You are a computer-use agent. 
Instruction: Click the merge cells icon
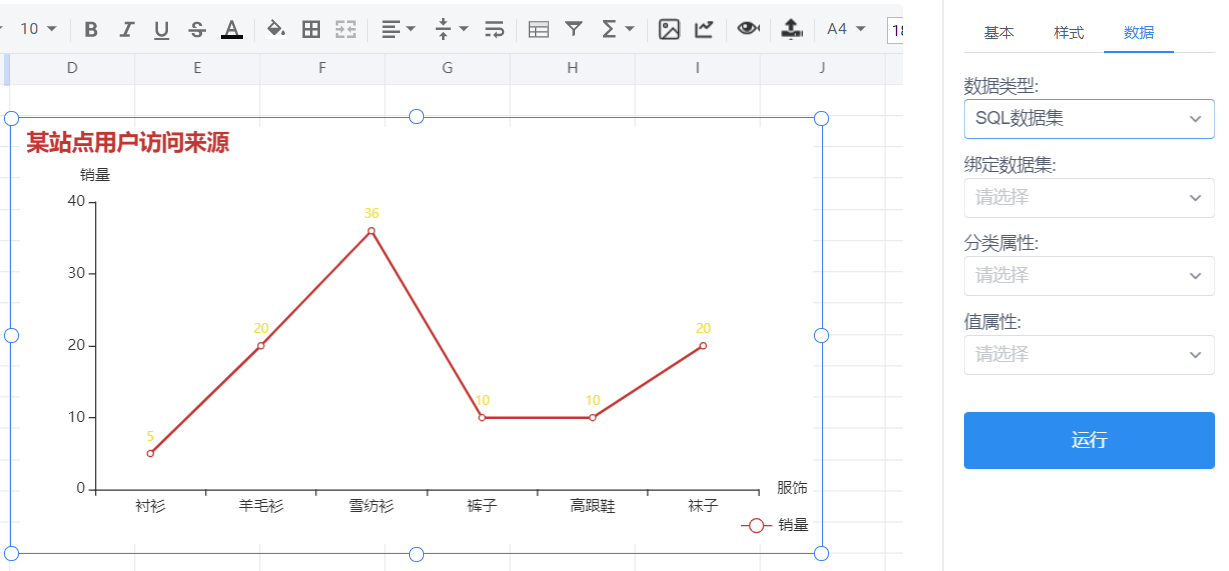(x=346, y=29)
